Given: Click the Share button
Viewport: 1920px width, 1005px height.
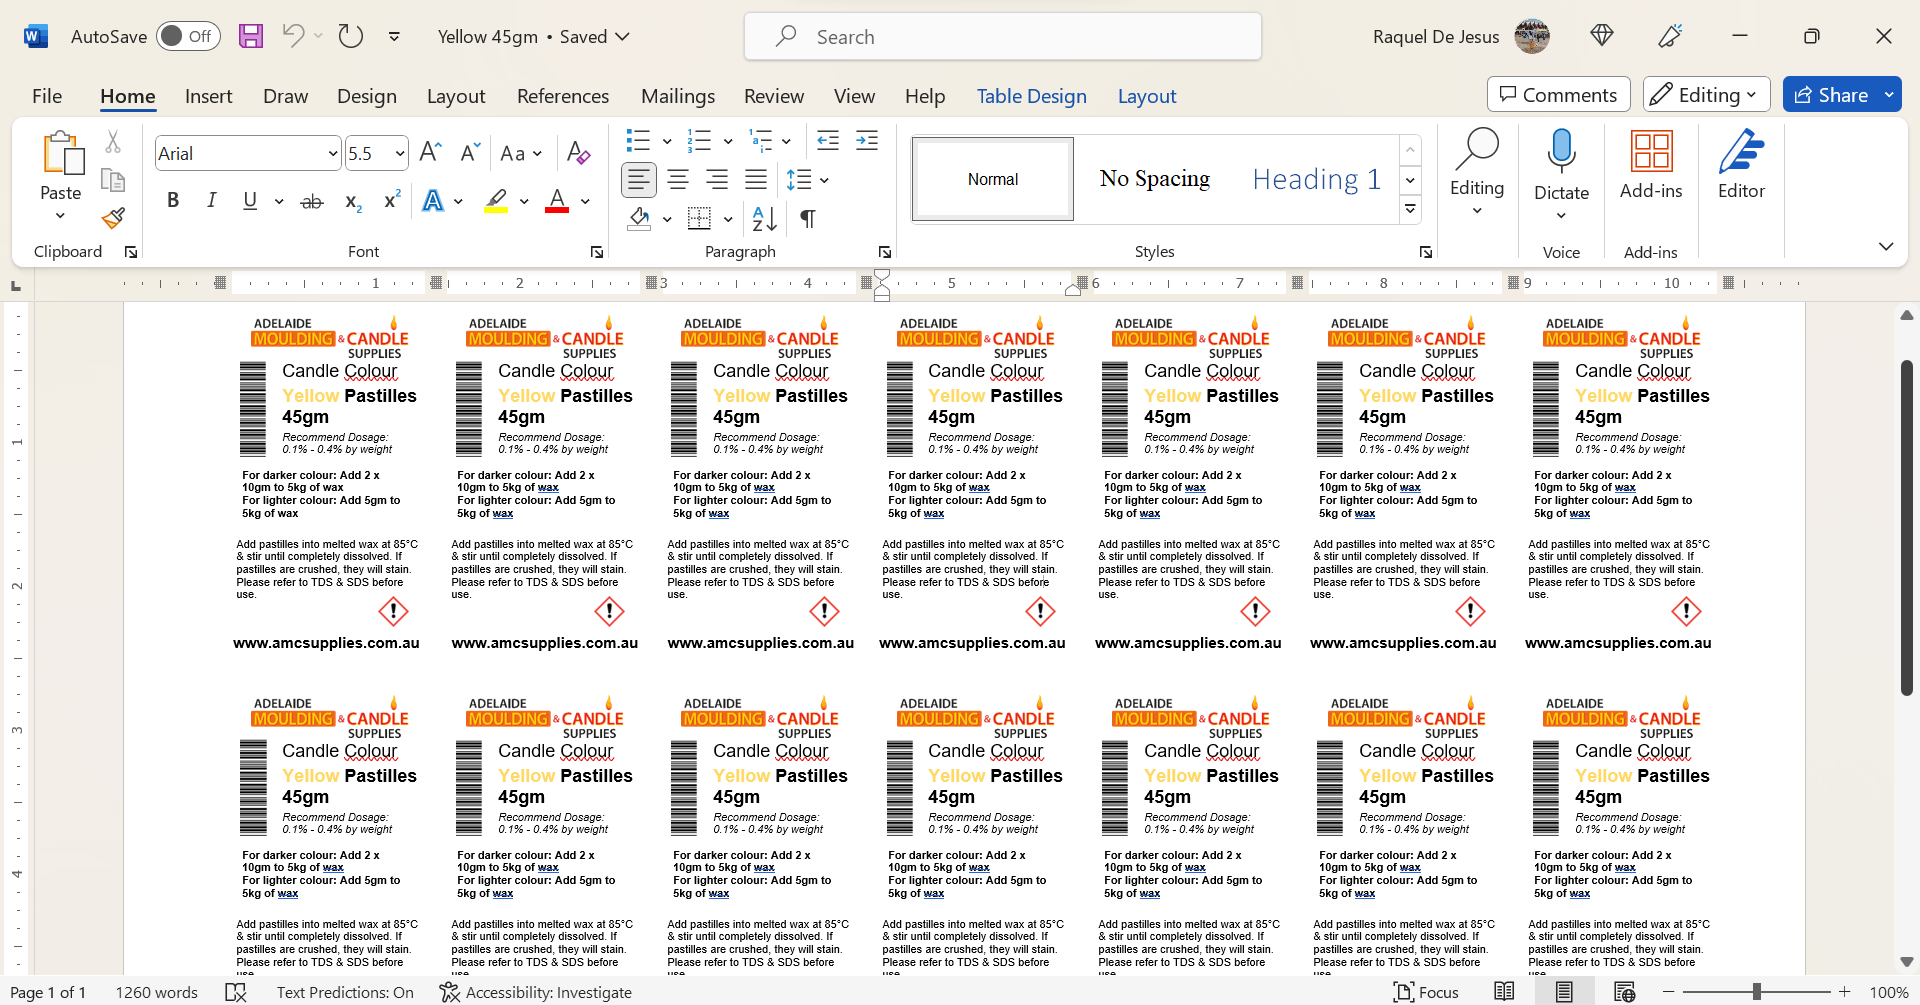Looking at the screenshot, I should (x=1830, y=95).
